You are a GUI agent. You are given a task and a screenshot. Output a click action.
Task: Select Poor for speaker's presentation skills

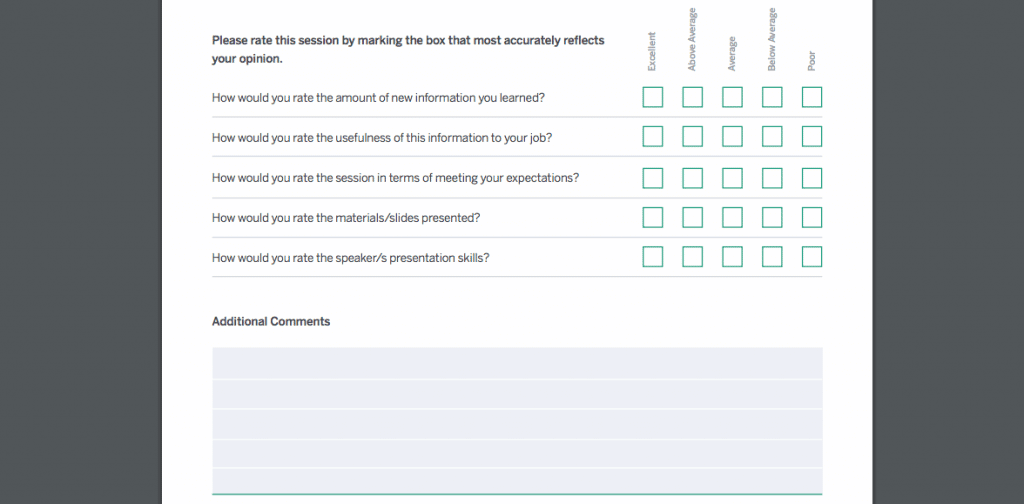[x=812, y=257]
